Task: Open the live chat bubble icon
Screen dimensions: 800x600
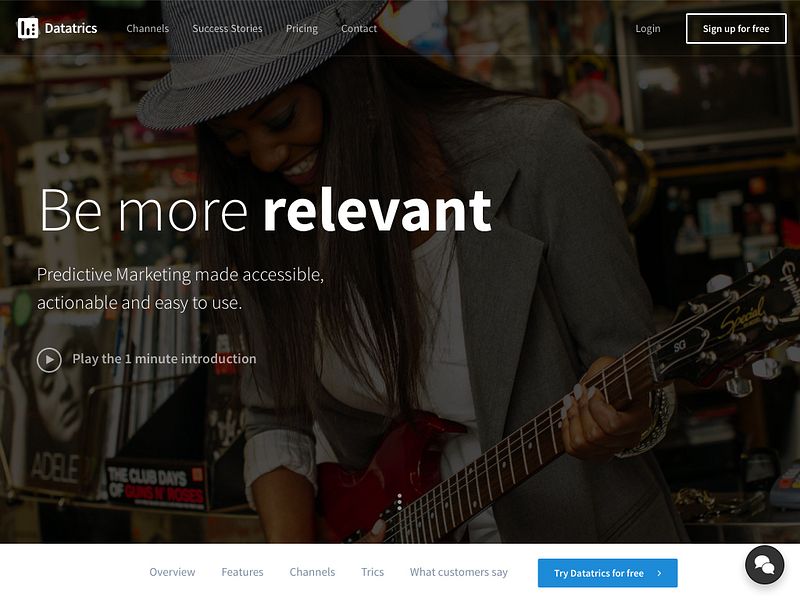Action: coord(764,565)
